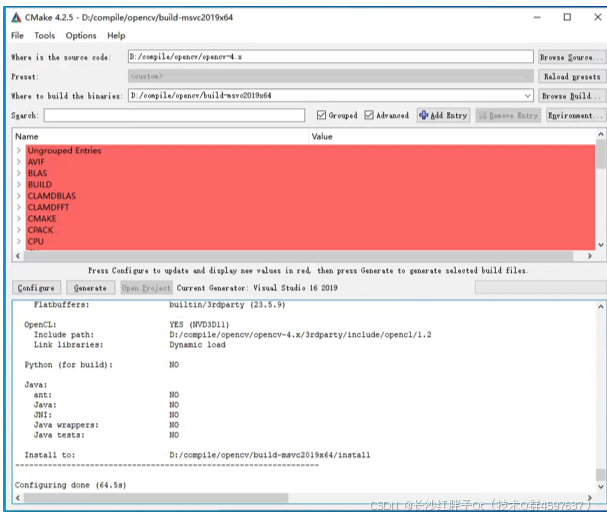This screenshot has width=607, height=517.
Task: Expand the CPACK group
Action: pyautogui.click(x=18, y=230)
